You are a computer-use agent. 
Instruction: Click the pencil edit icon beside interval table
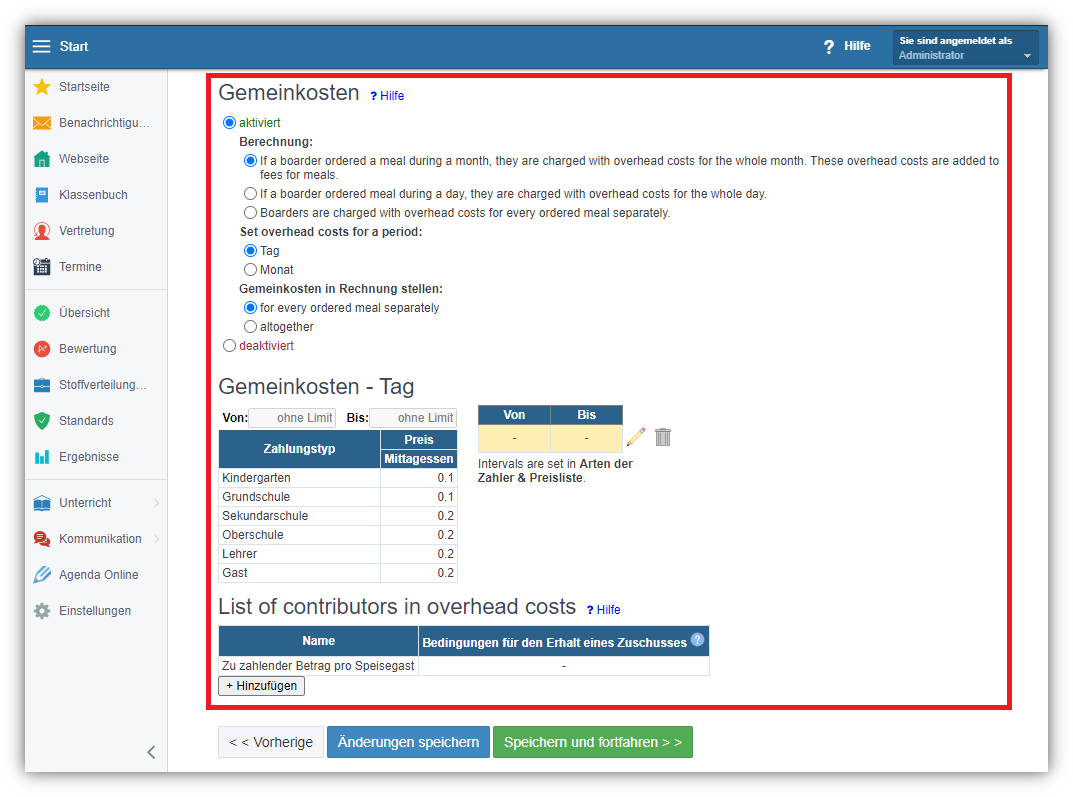tap(635, 437)
